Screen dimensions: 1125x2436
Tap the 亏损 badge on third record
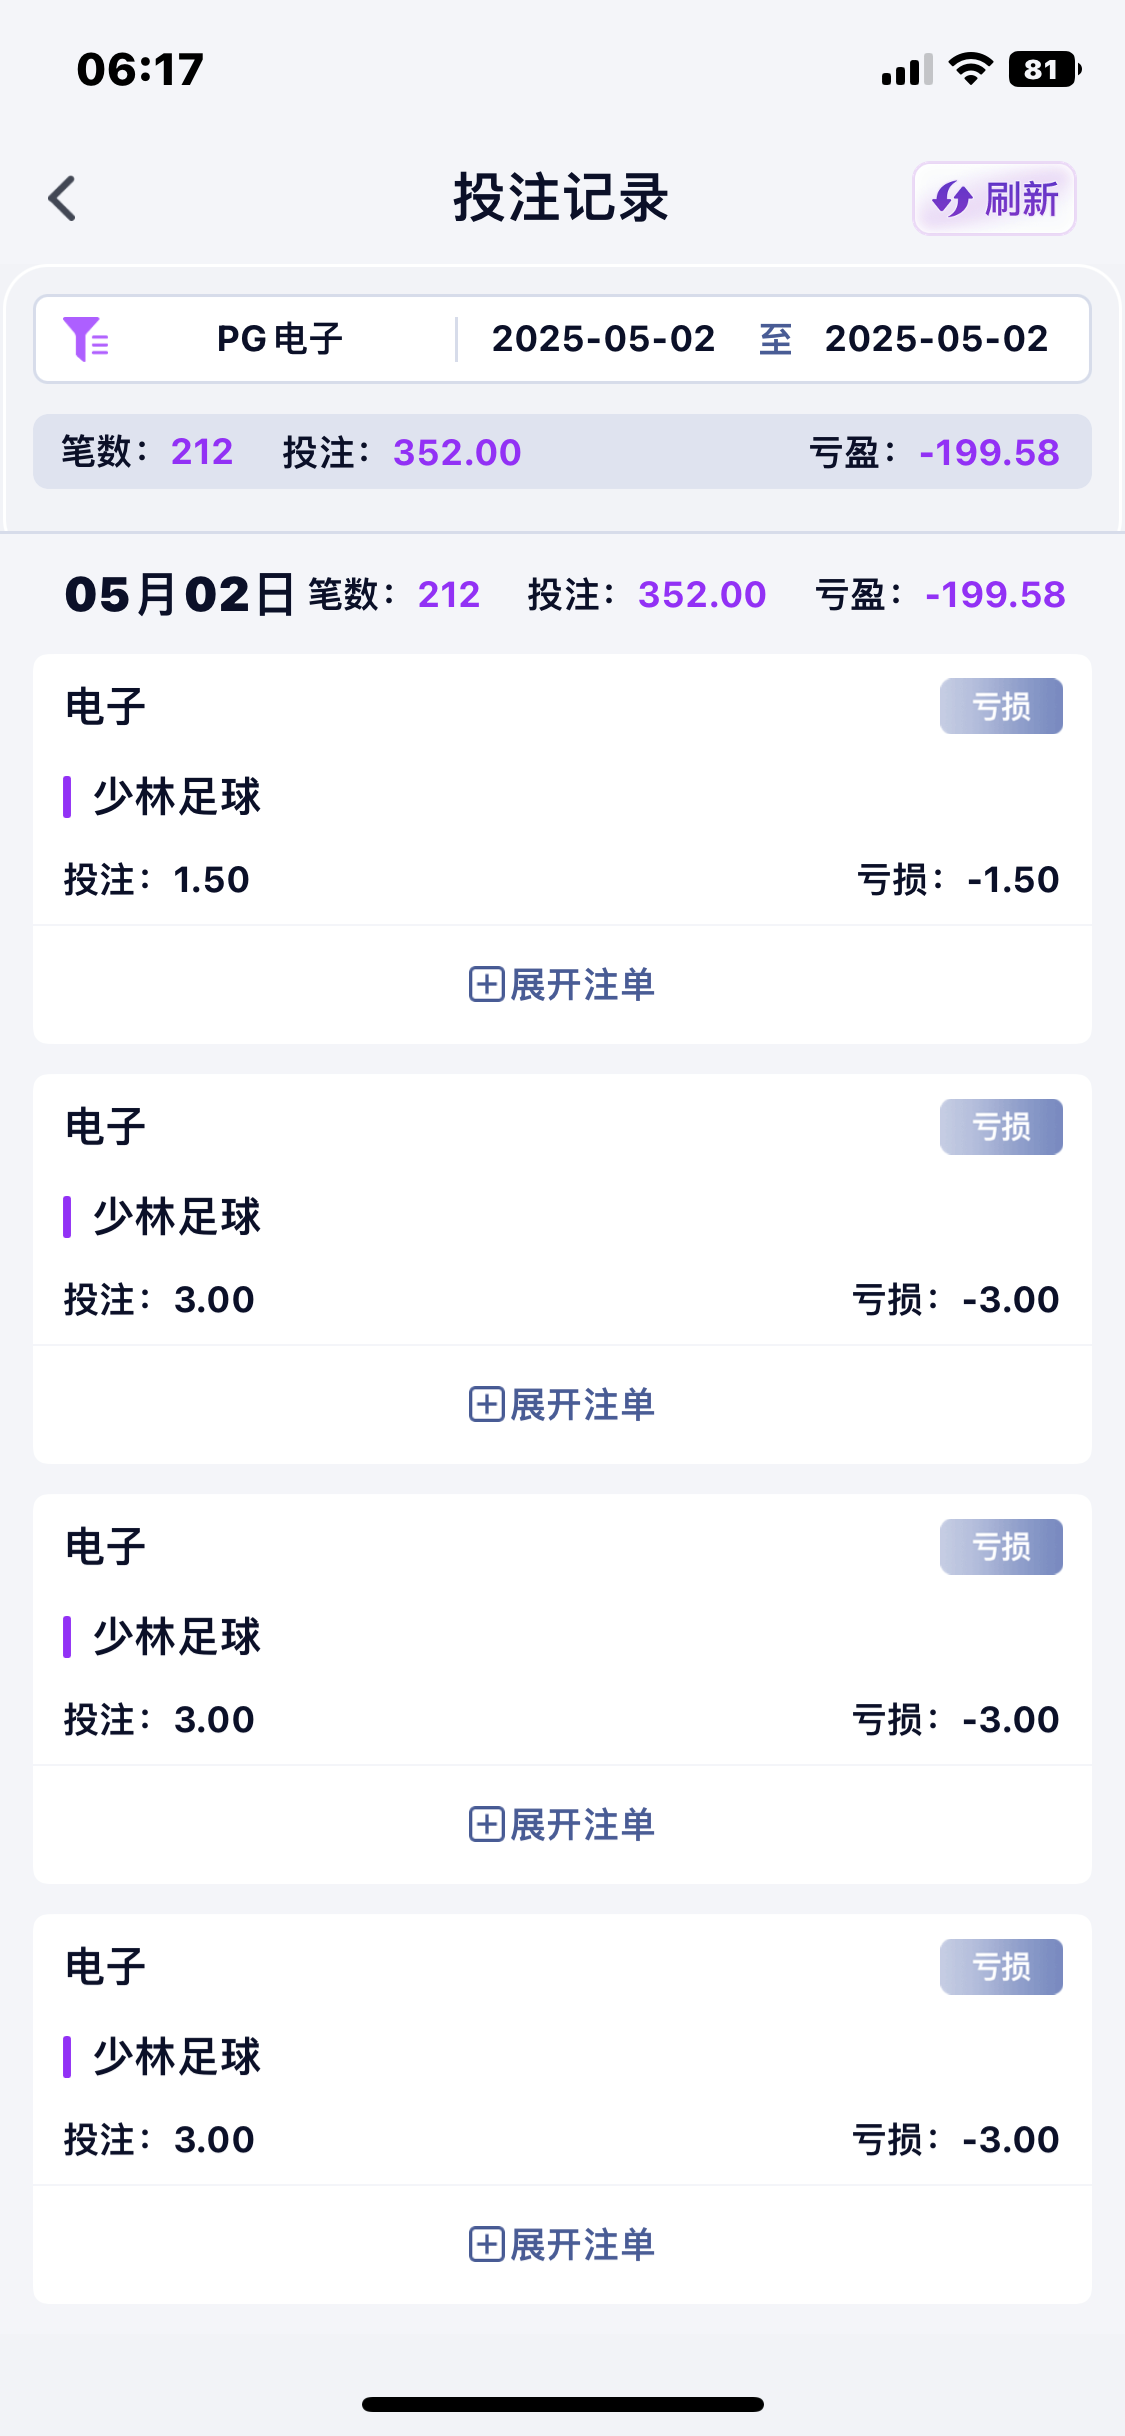tap(1001, 1547)
